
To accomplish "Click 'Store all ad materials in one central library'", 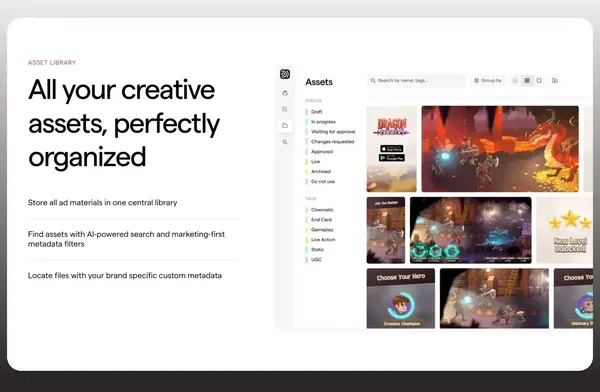I will [x=103, y=203].
